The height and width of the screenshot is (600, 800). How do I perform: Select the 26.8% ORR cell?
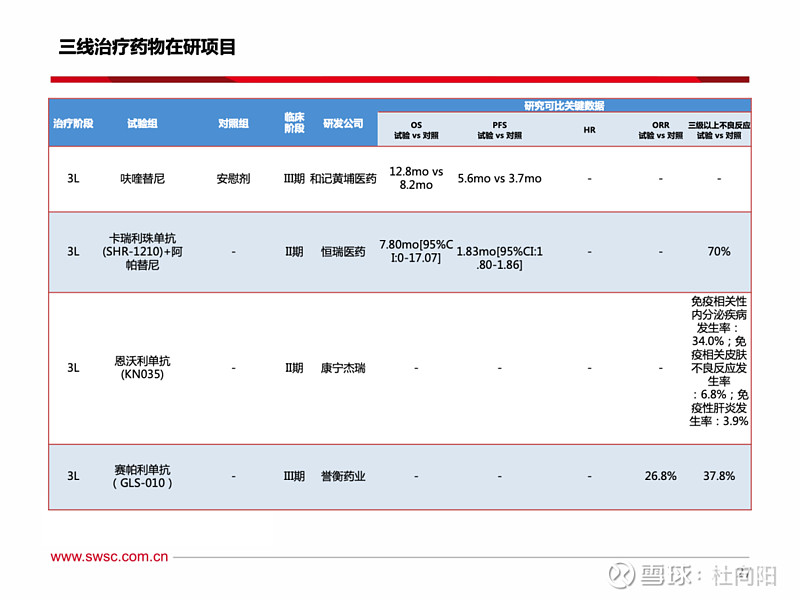pyautogui.click(x=661, y=476)
